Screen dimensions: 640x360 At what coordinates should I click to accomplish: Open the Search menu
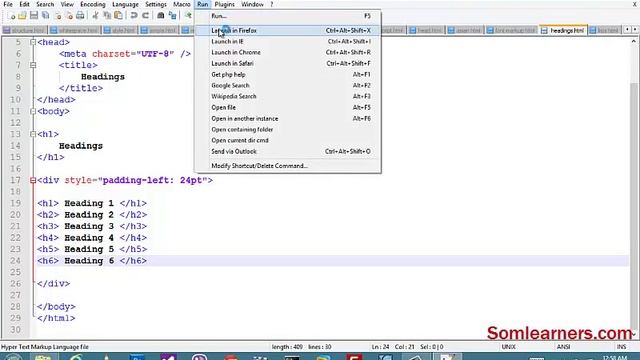(x=45, y=4)
